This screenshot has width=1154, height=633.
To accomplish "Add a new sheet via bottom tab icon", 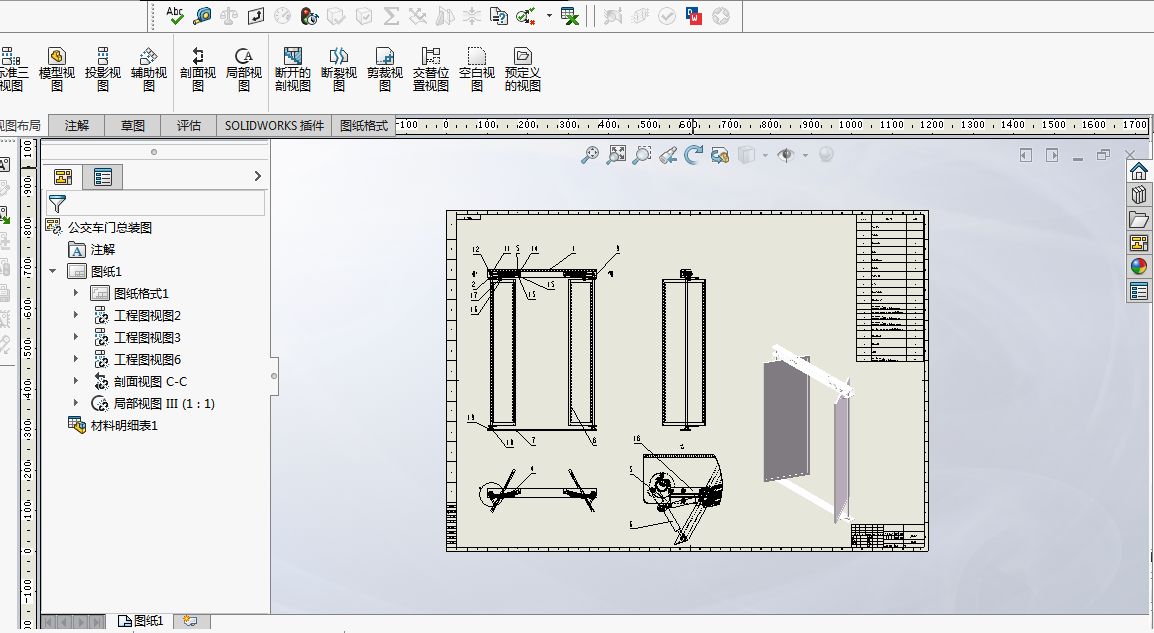I will pos(191,621).
